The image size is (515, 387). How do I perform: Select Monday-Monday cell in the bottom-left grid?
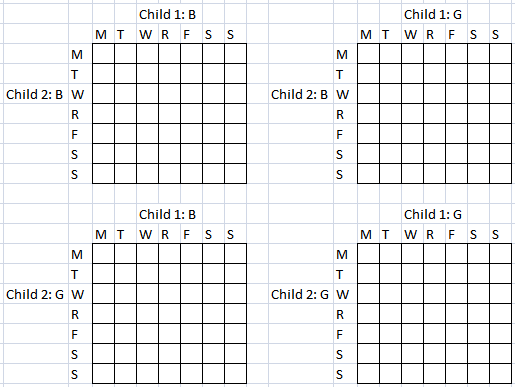click(103, 254)
